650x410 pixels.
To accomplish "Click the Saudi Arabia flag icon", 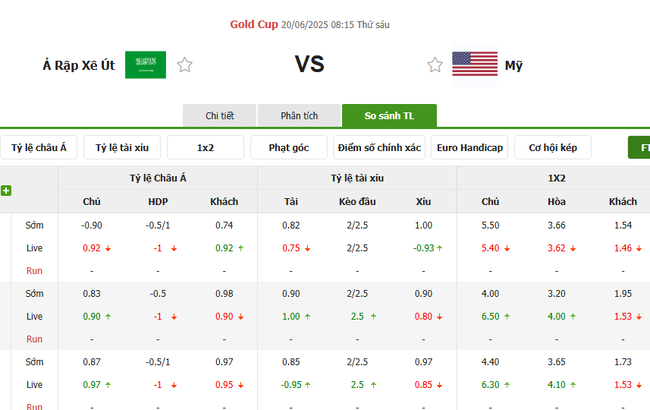I will tap(146, 65).
